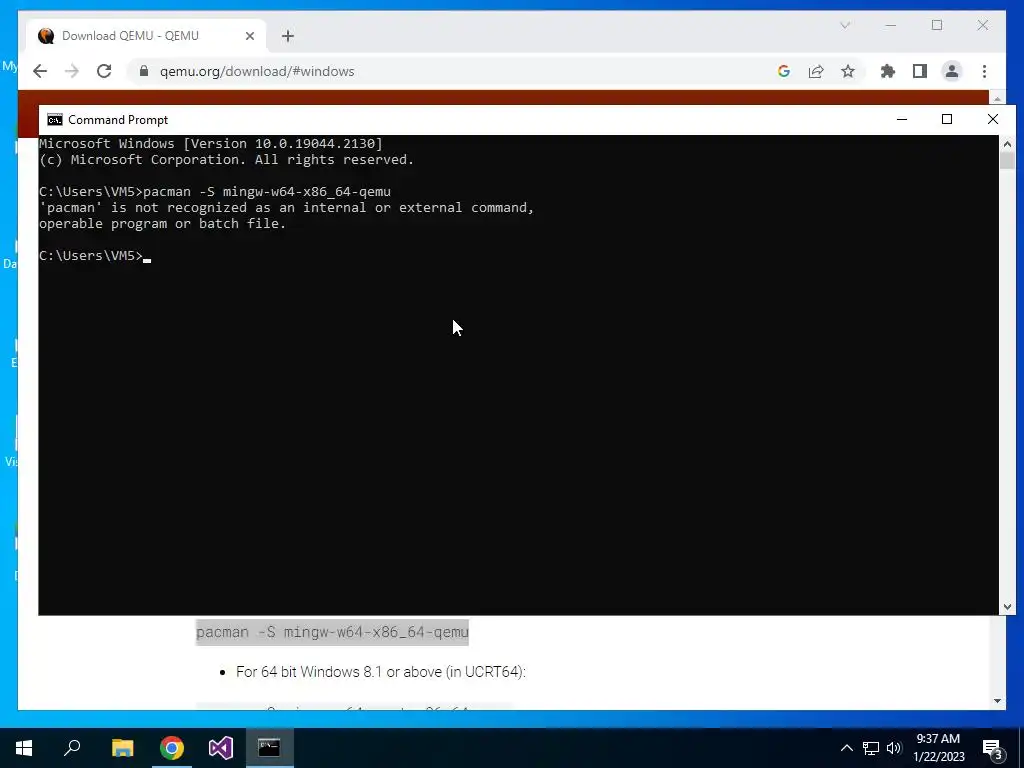Image resolution: width=1024 pixels, height=768 pixels.
Task: Click Command Prompt taskbar icon
Action: click(x=270, y=748)
